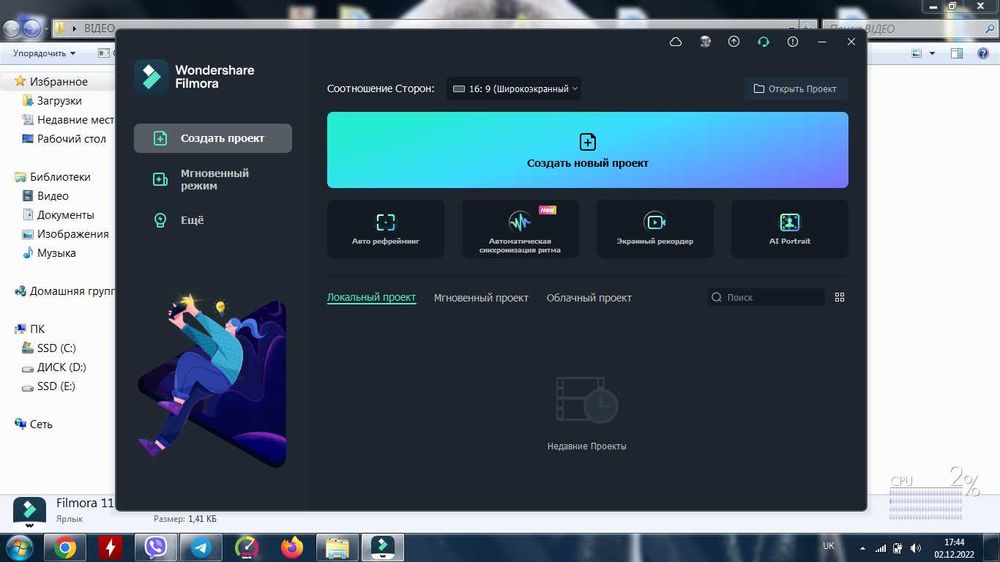The height and width of the screenshot is (562, 1000).
Task: Open Viber from taskbar
Action: 156,548
